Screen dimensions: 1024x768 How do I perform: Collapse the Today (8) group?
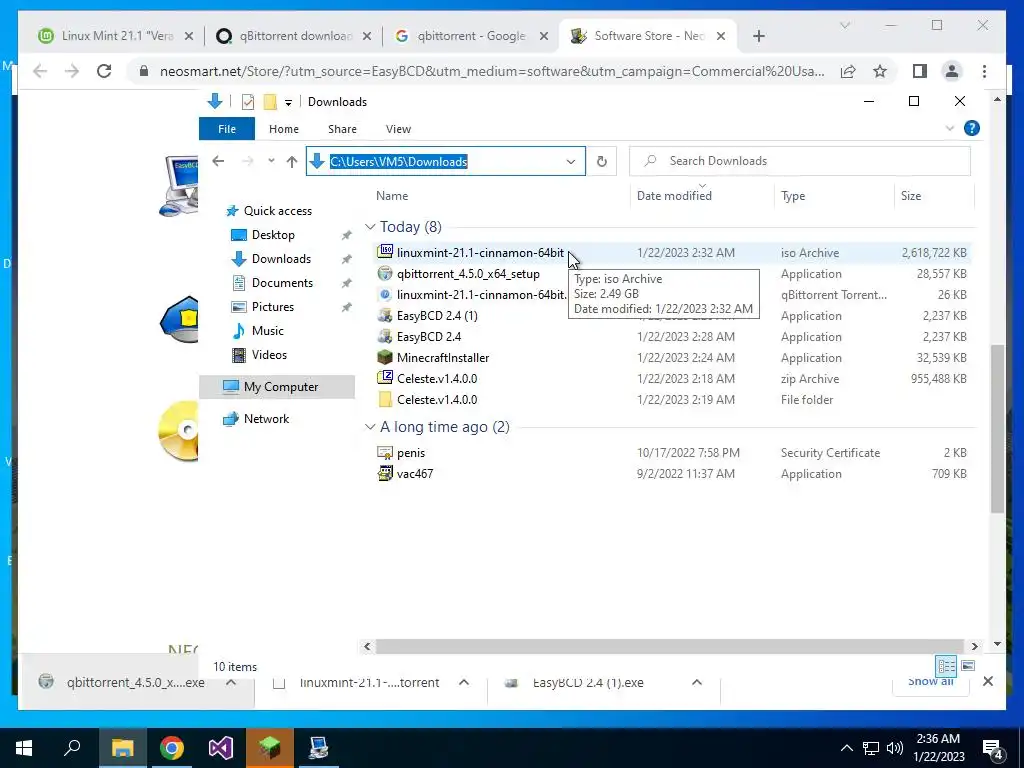coord(370,227)
